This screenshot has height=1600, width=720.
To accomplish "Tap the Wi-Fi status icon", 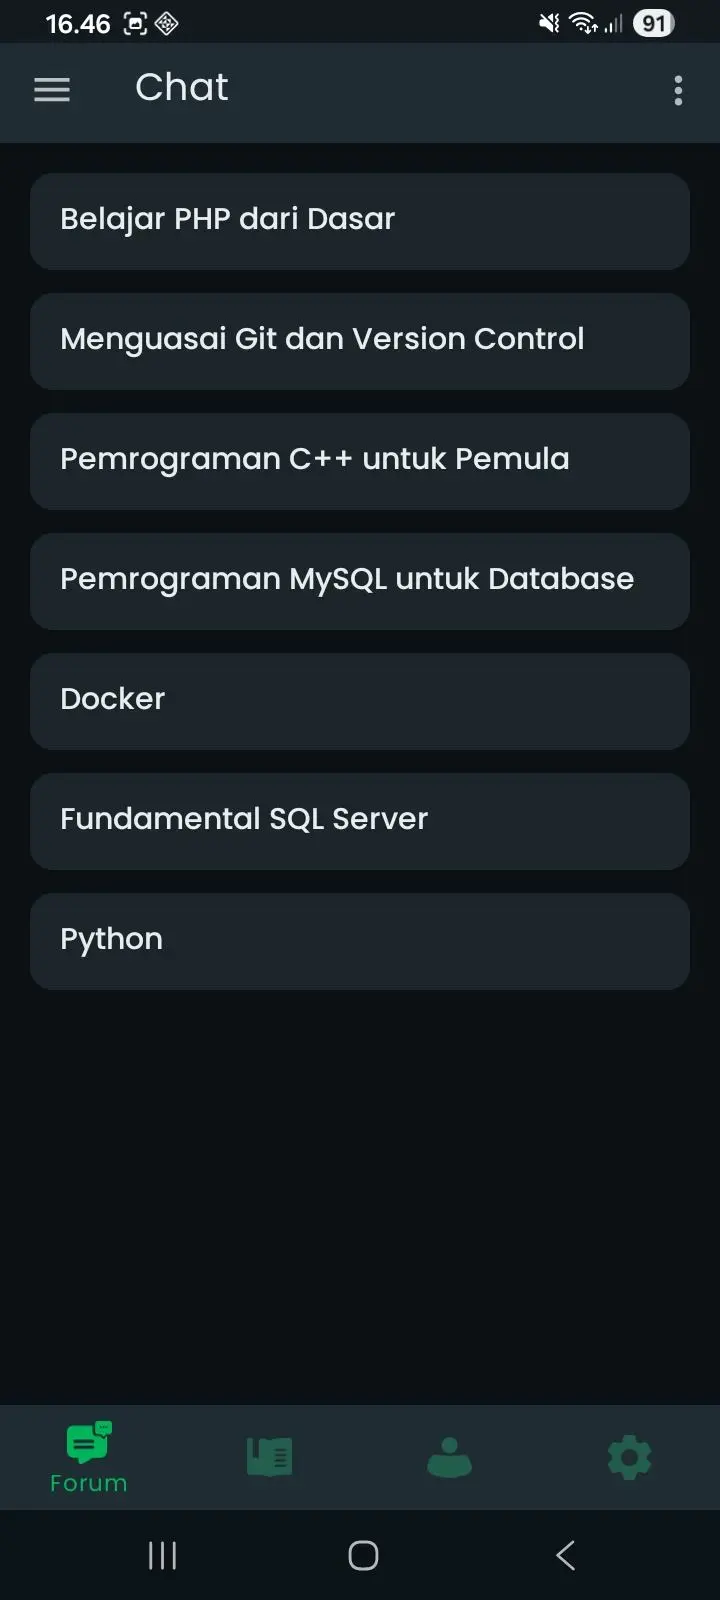I will pos(583,23).
